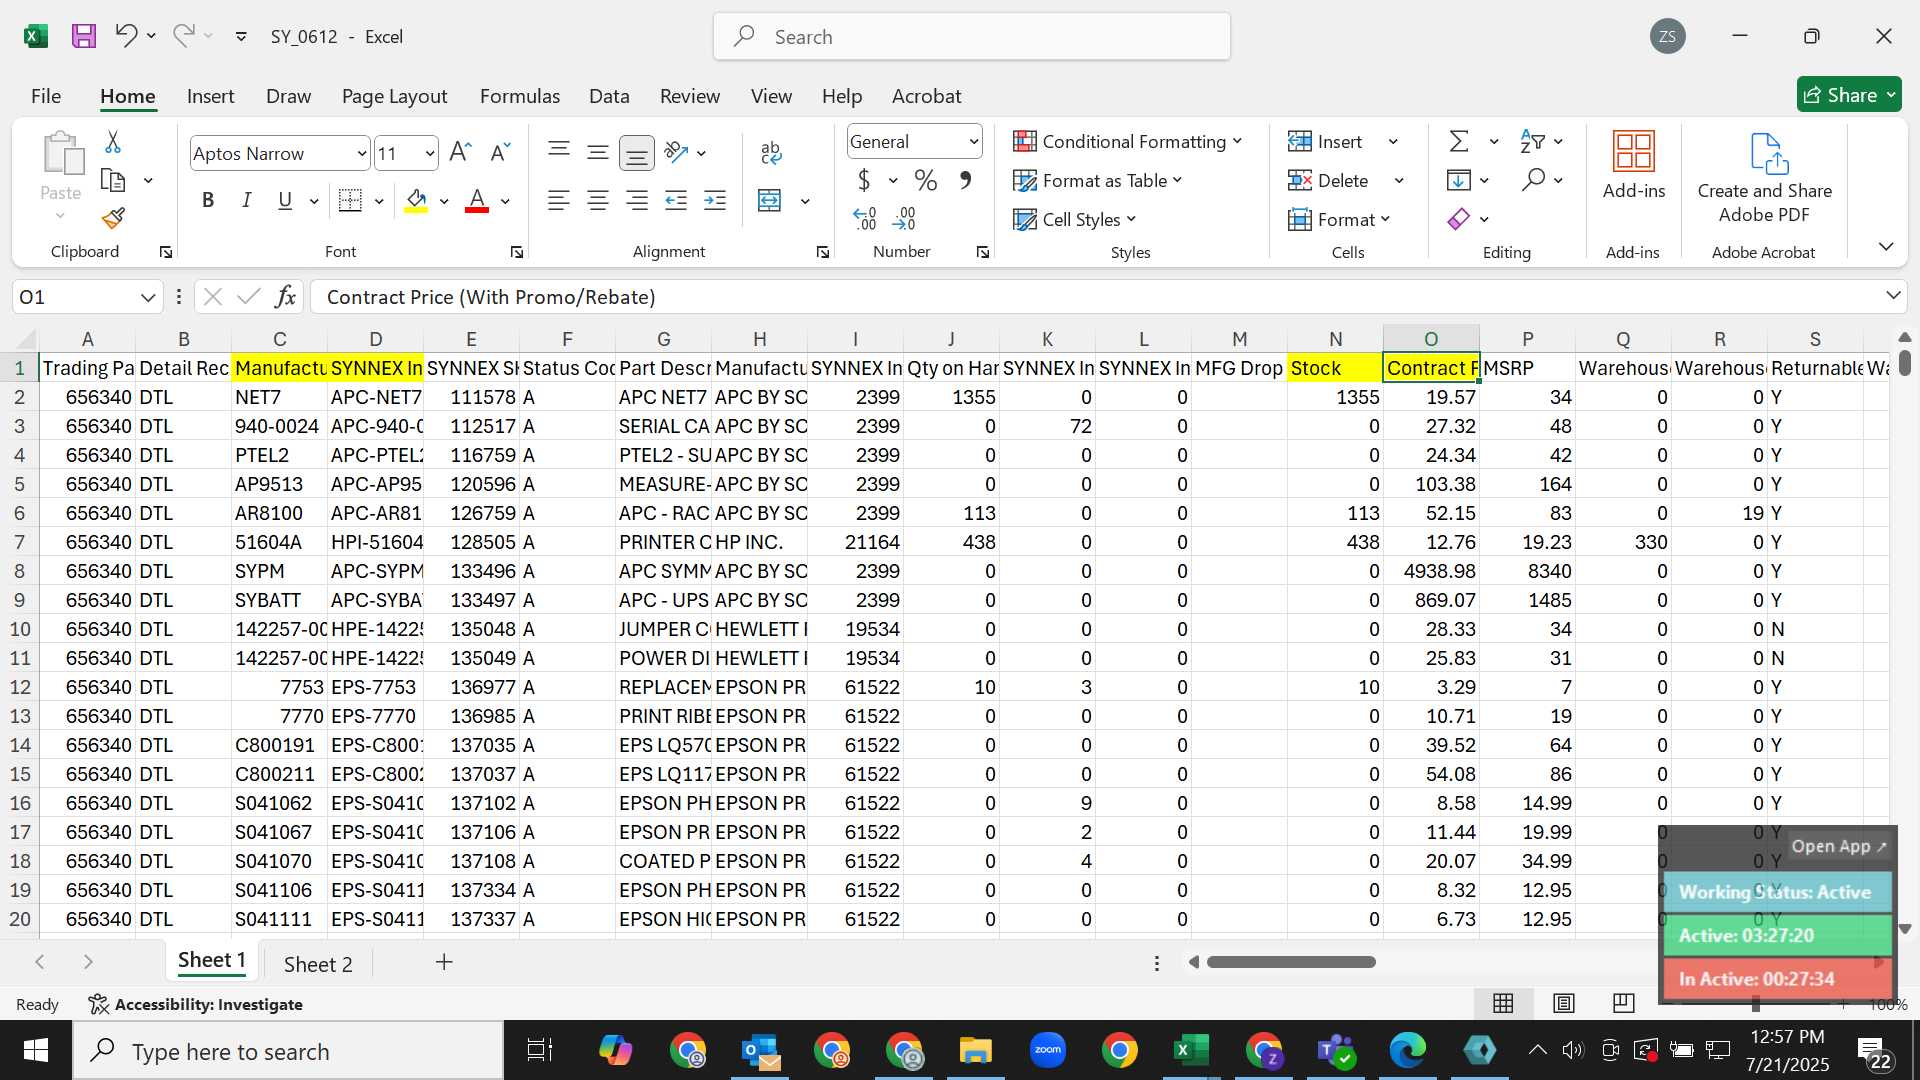Image resolution: width=1920 pixels, height=1080 pixels.
Task: Click the Merge & Center icon
Action: 769,201
